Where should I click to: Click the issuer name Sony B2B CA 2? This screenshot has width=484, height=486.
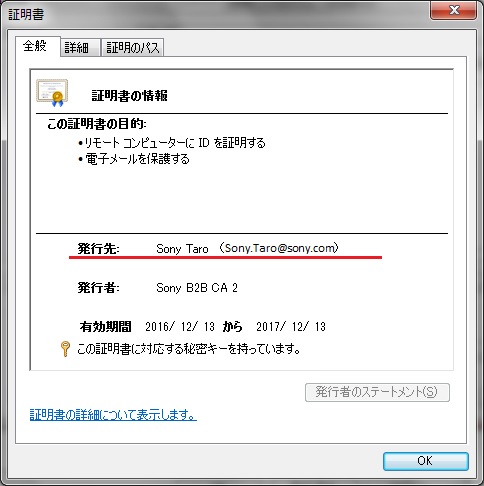[197, 288]
